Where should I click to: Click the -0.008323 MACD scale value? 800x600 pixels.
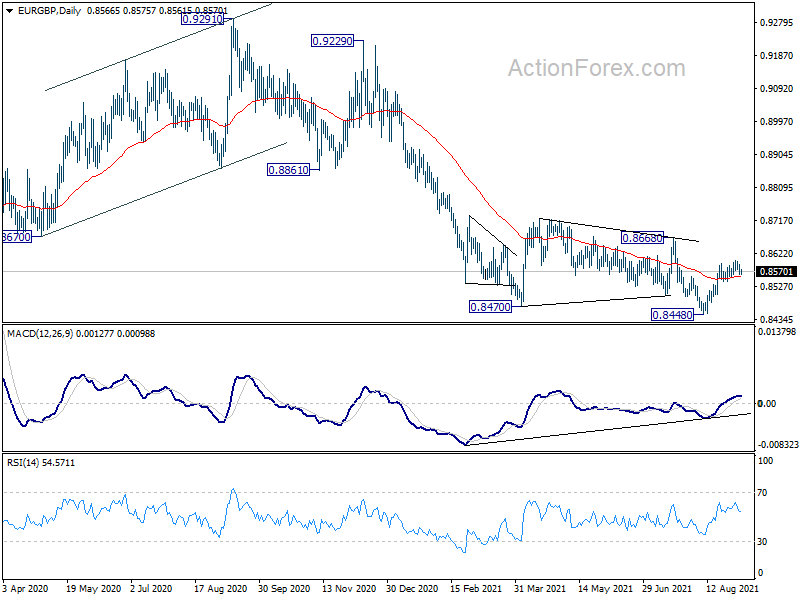pos(778,445)
